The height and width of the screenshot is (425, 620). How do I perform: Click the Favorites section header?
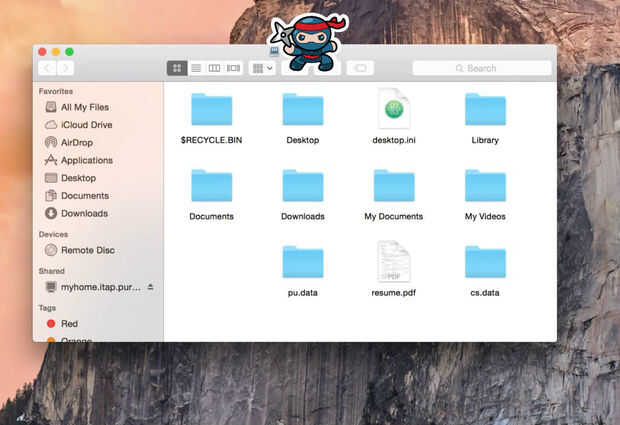click(56, 91)
